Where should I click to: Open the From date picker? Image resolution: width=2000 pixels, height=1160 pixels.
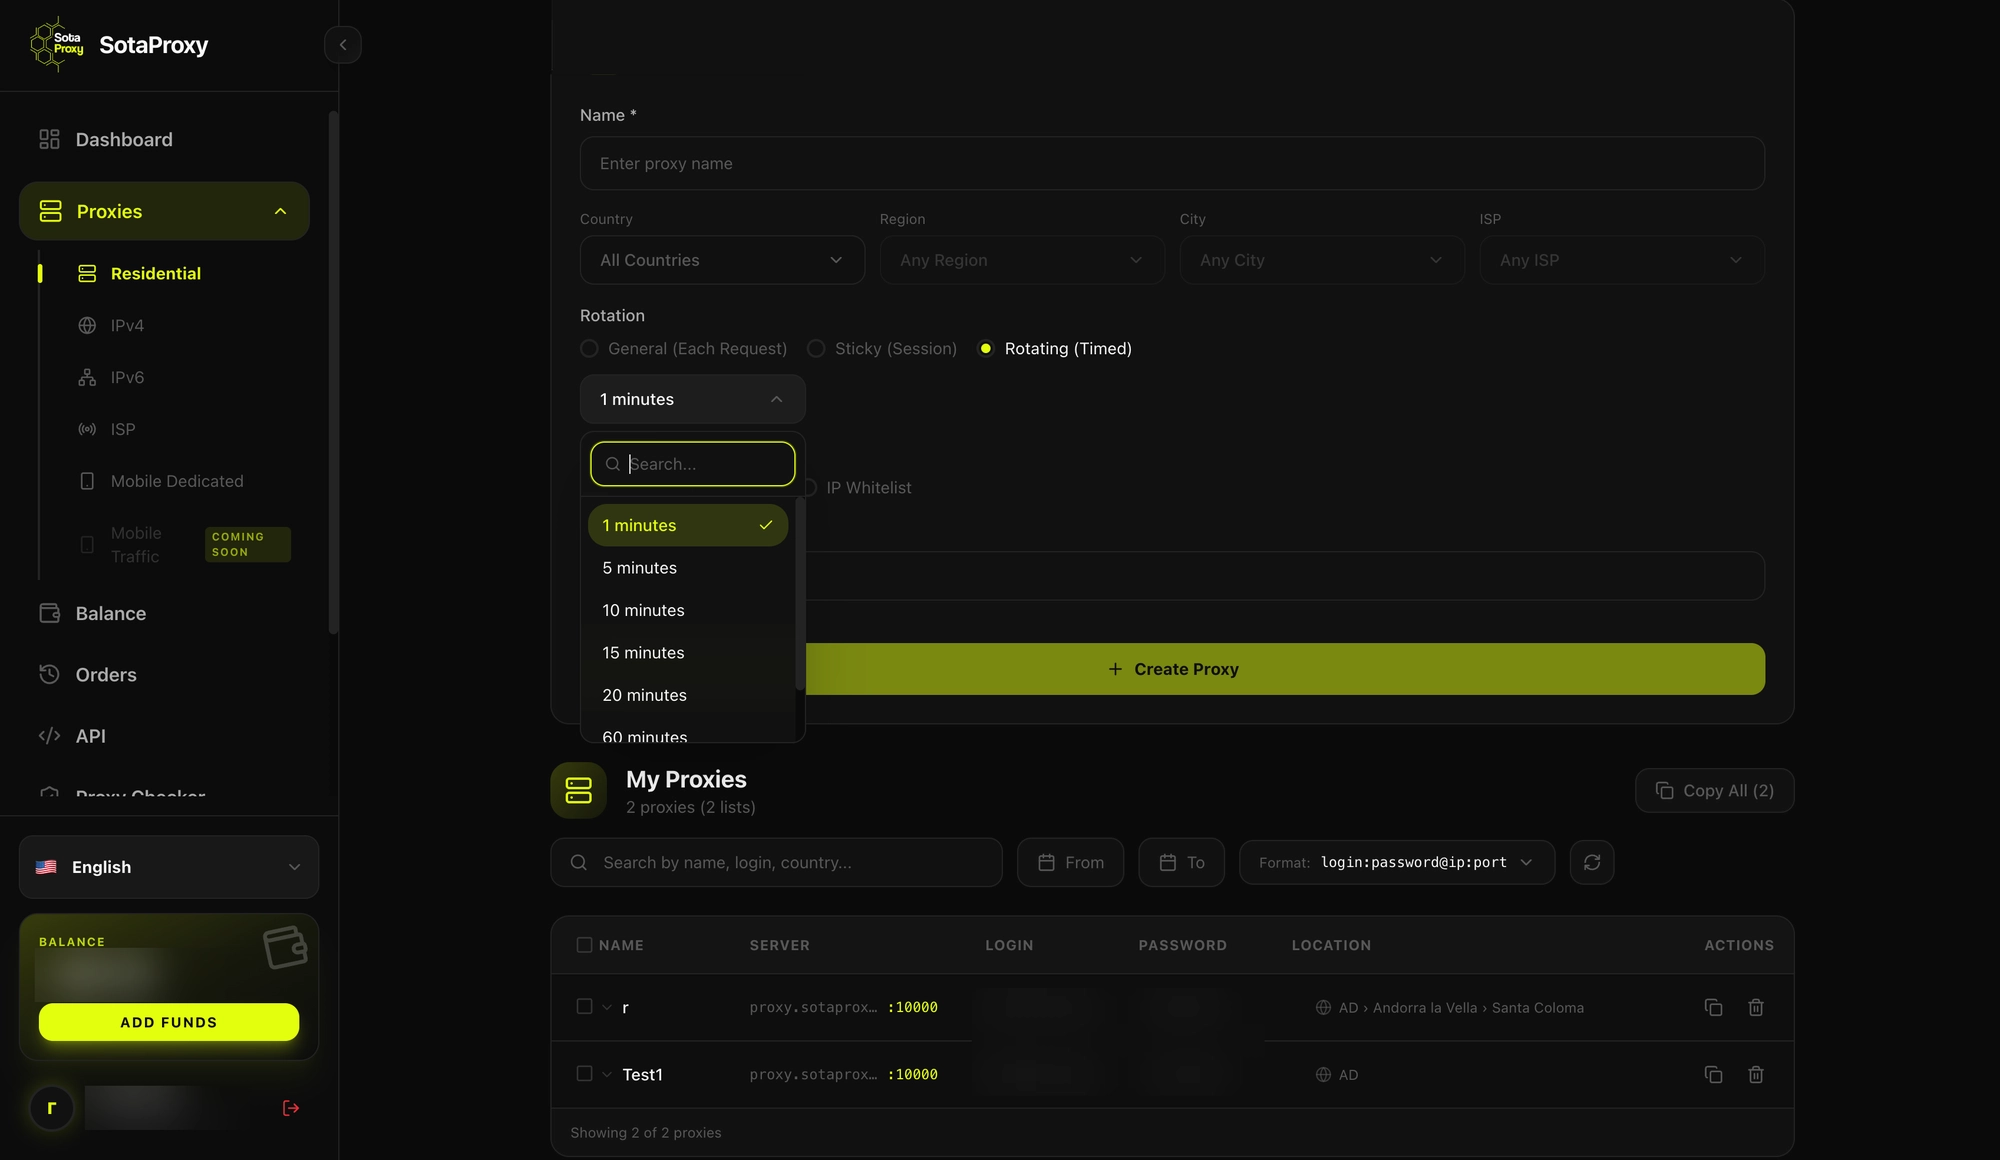coord(1070,863)
